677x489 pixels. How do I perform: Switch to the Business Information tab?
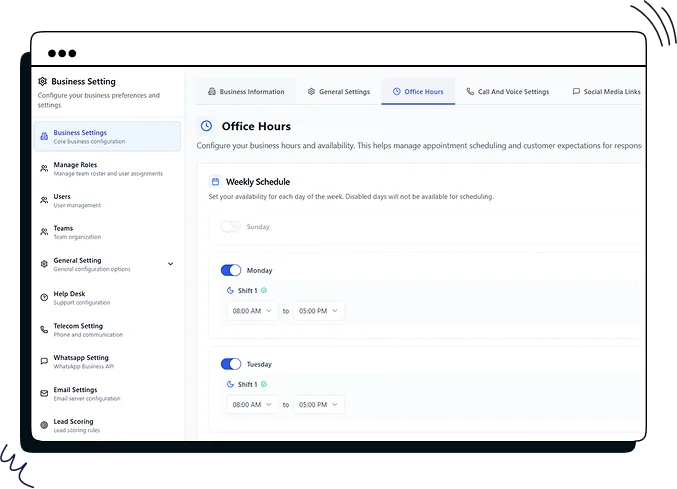(x=246, y=92)
